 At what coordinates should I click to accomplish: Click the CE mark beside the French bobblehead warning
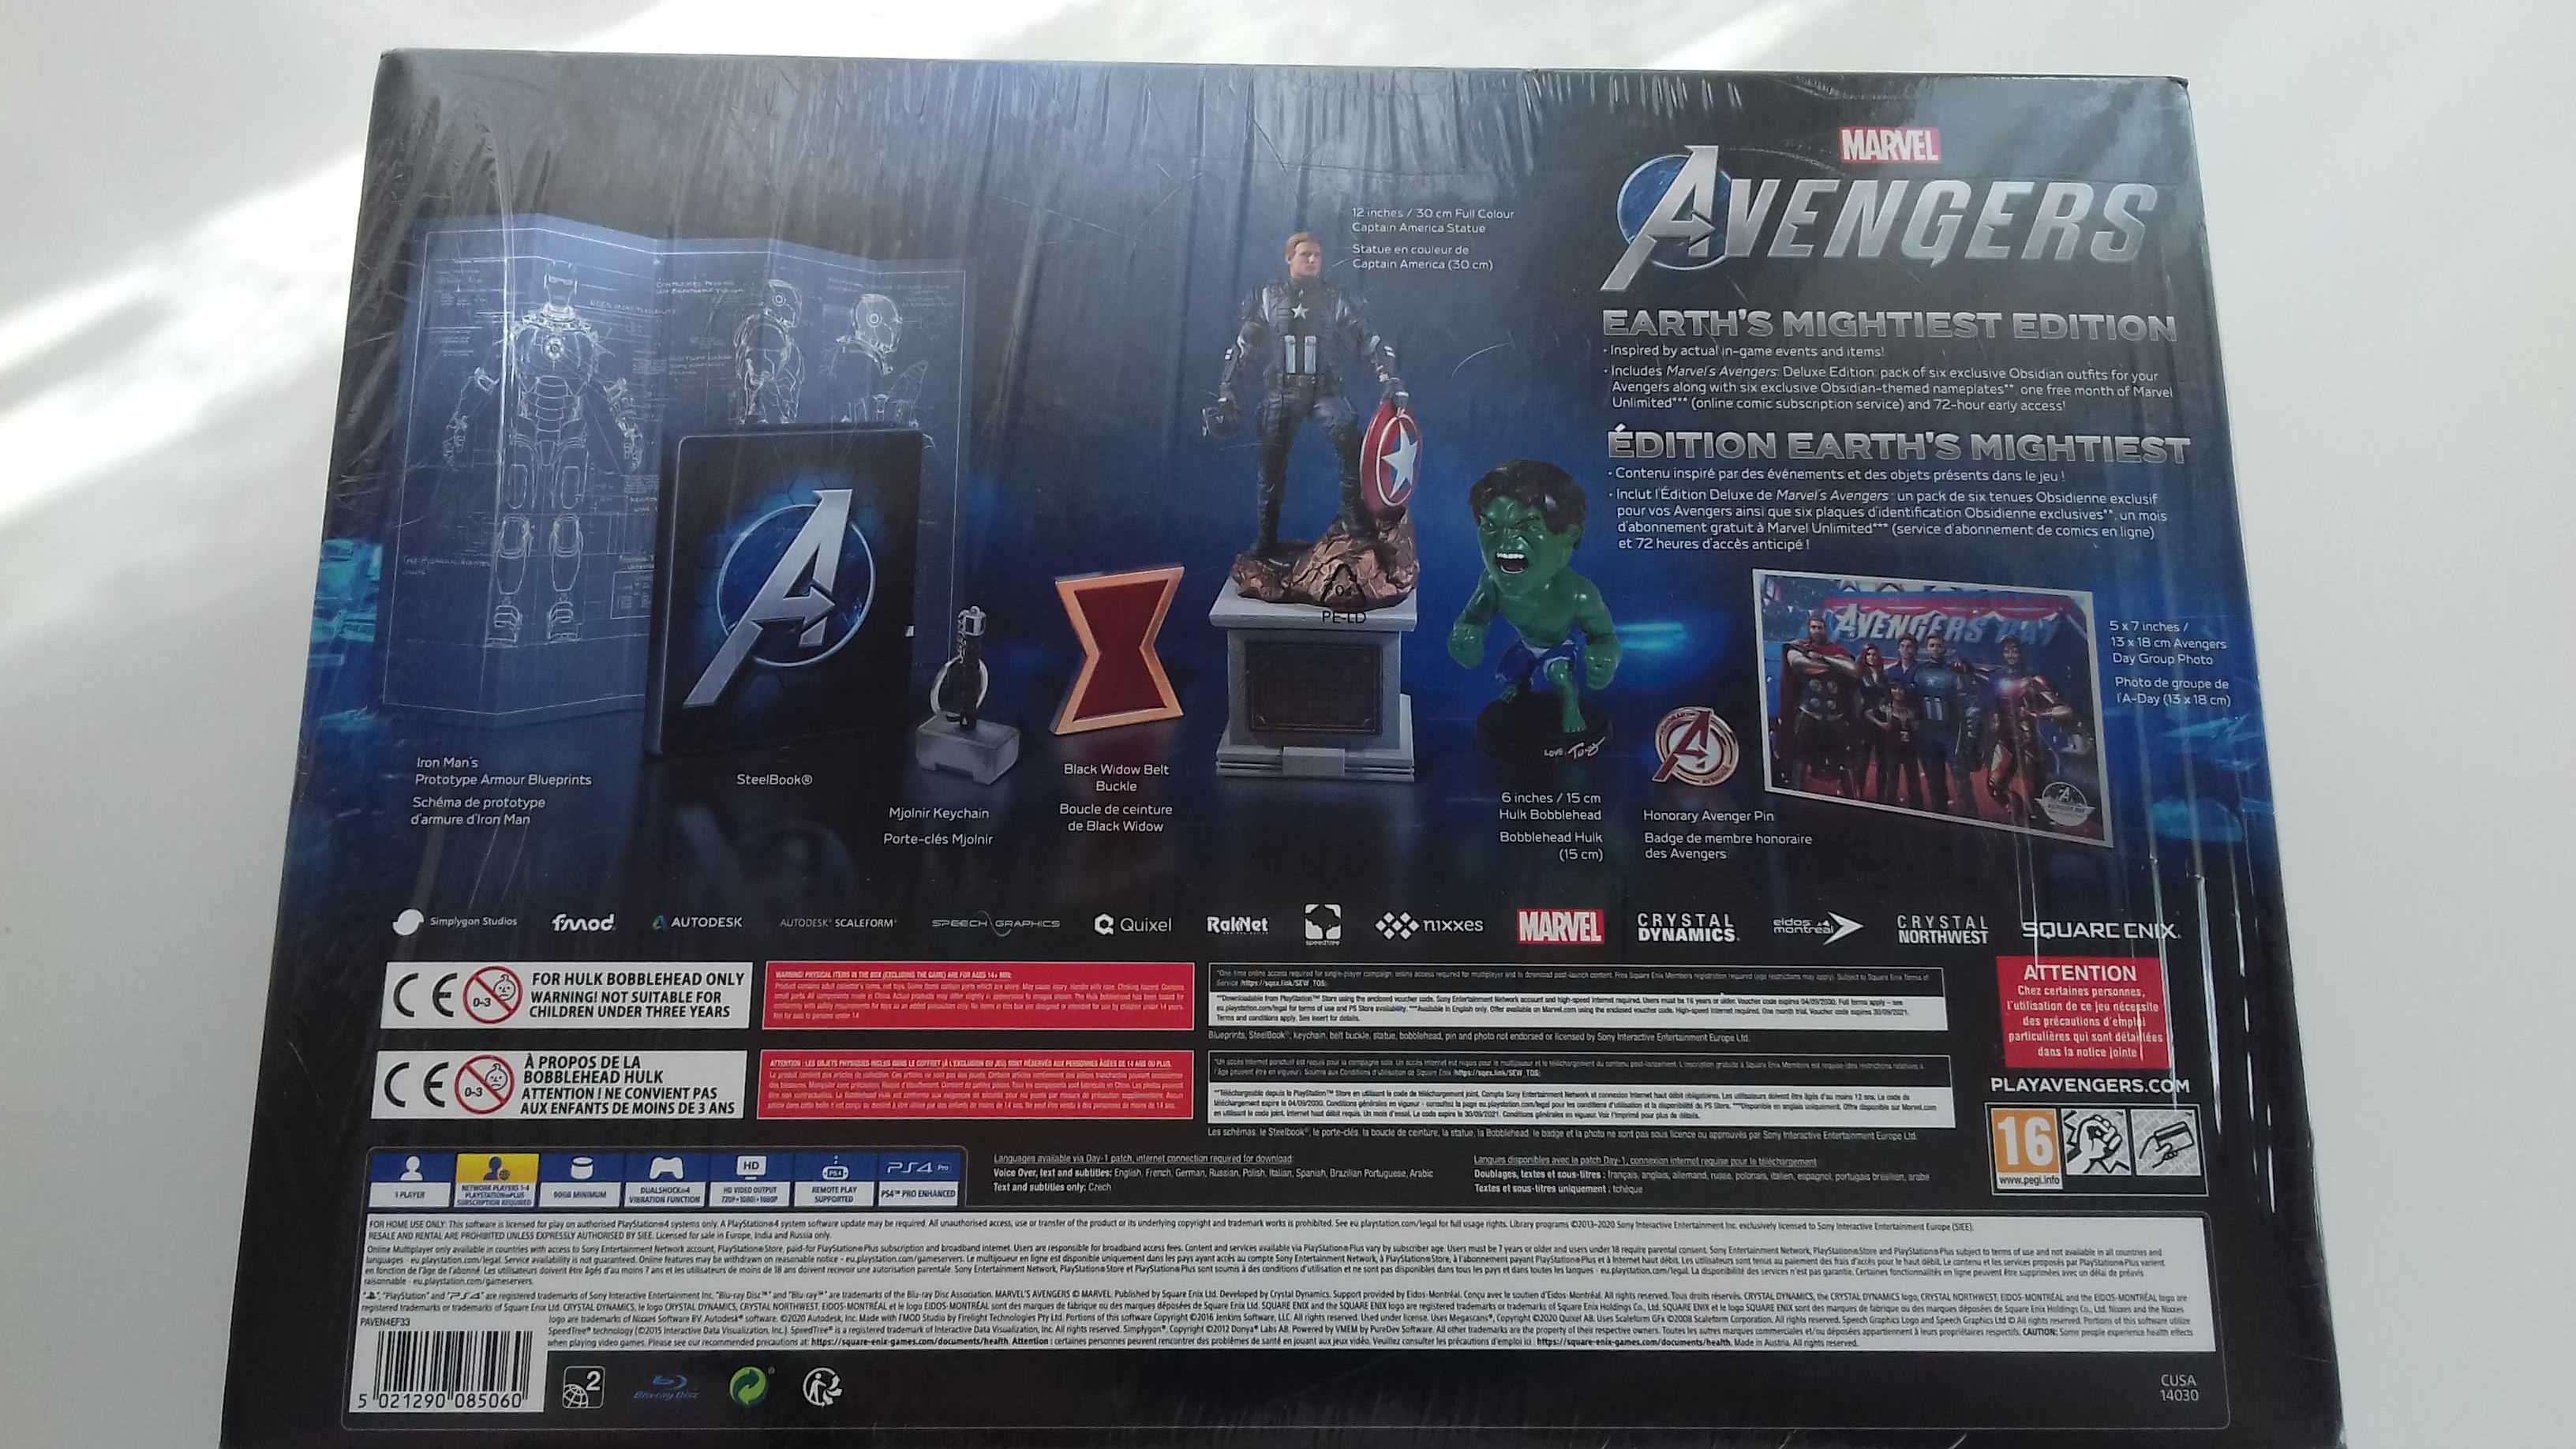coord(417,1086)
